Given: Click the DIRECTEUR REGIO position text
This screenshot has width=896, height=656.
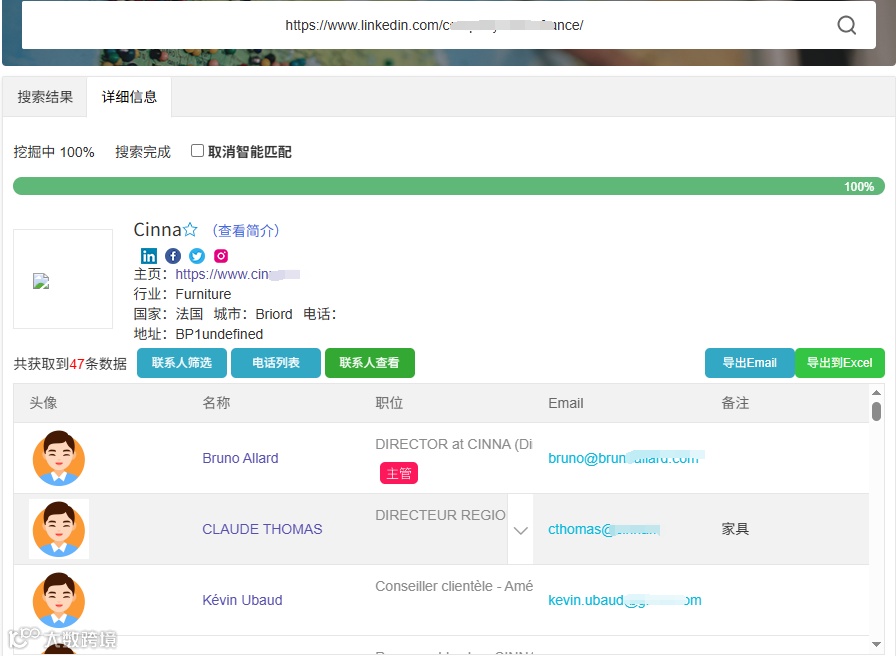Looking at the screenshot, I should pyautogui.click(x=441, y=515).
